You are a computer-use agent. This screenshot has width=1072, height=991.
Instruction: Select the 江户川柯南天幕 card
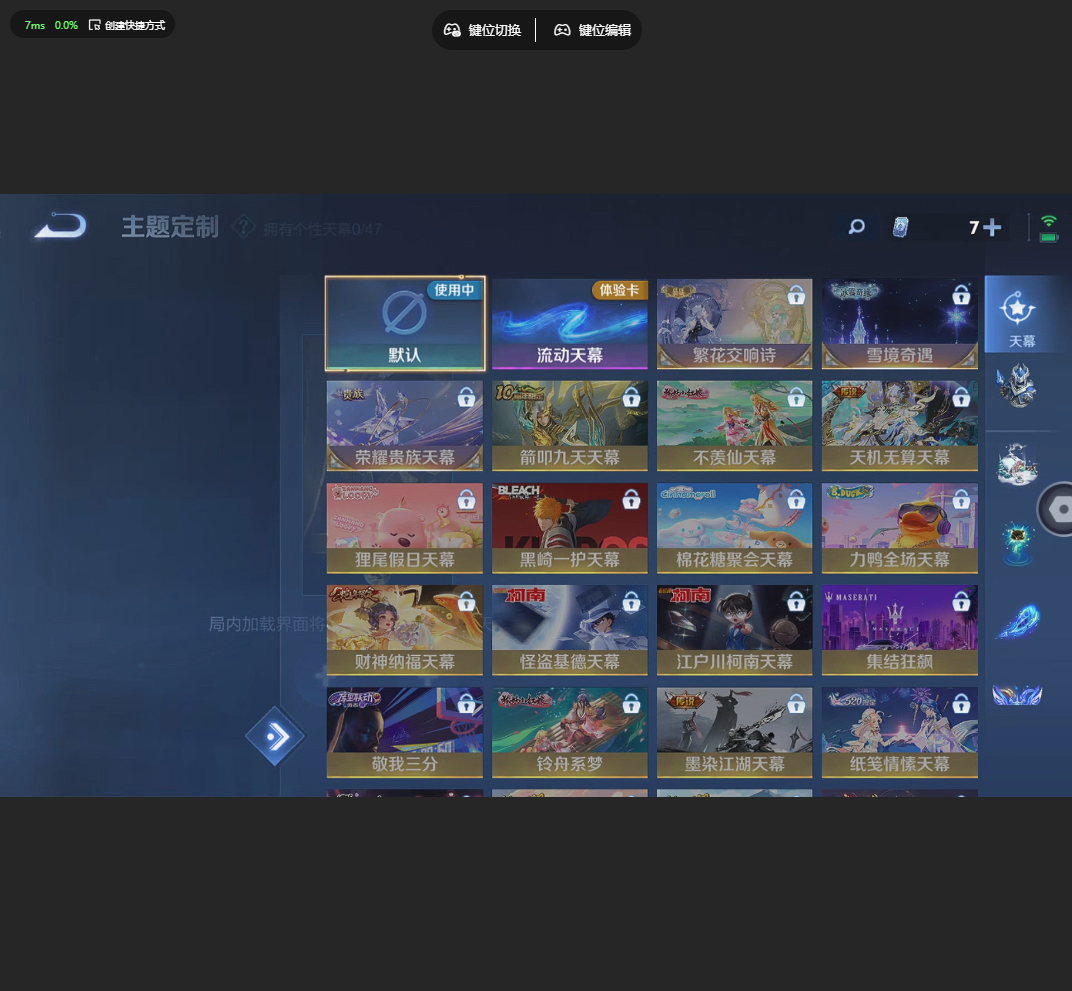(x=734, y=630)
